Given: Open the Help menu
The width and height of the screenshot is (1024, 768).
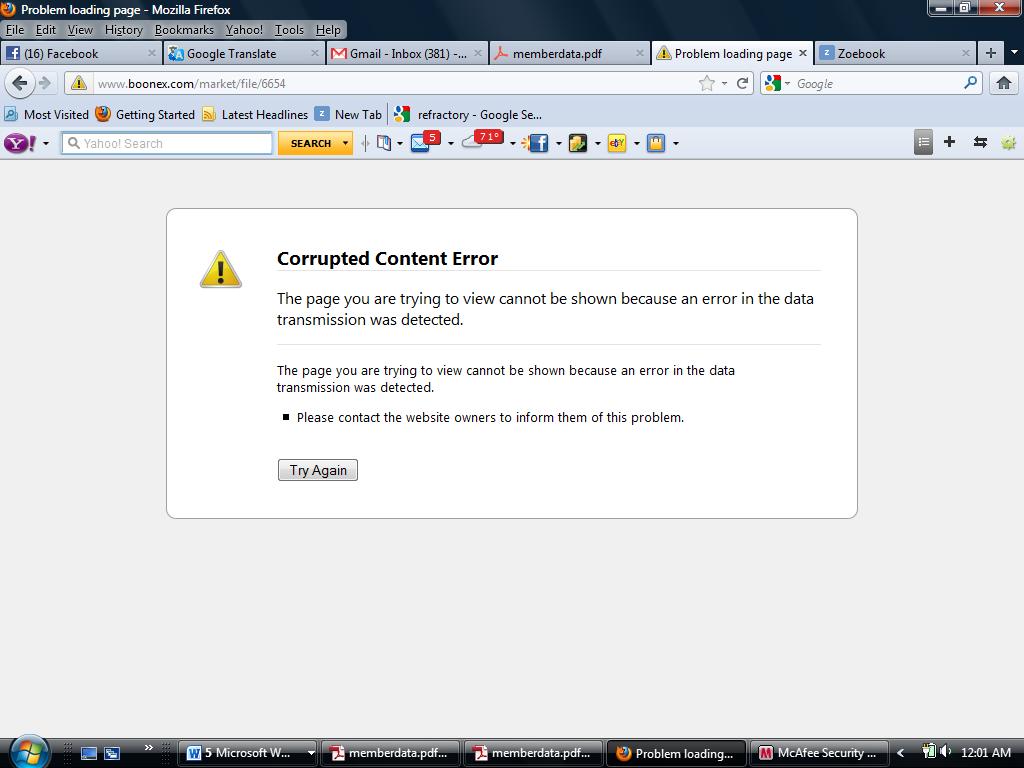Looking at the screenshot, I should point(328,30).
